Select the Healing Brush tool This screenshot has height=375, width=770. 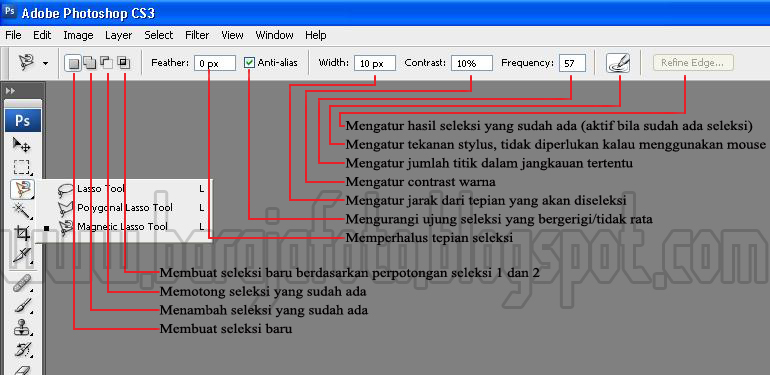[x=22, y=284]
